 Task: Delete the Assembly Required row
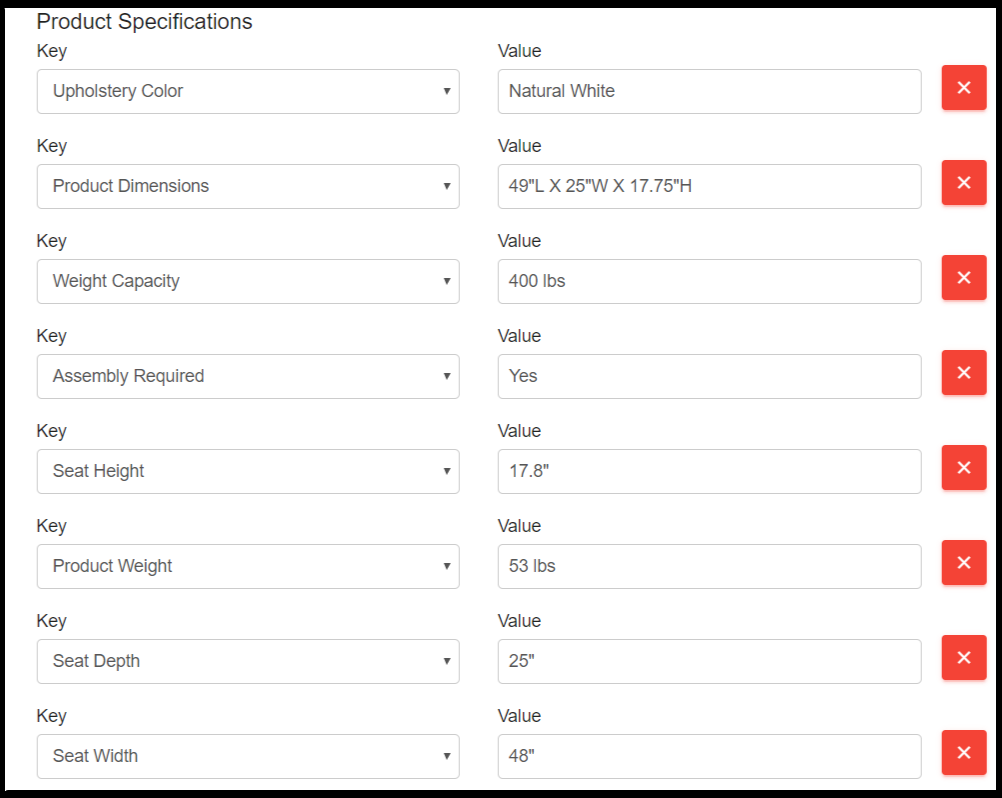[x=964, y=372]
